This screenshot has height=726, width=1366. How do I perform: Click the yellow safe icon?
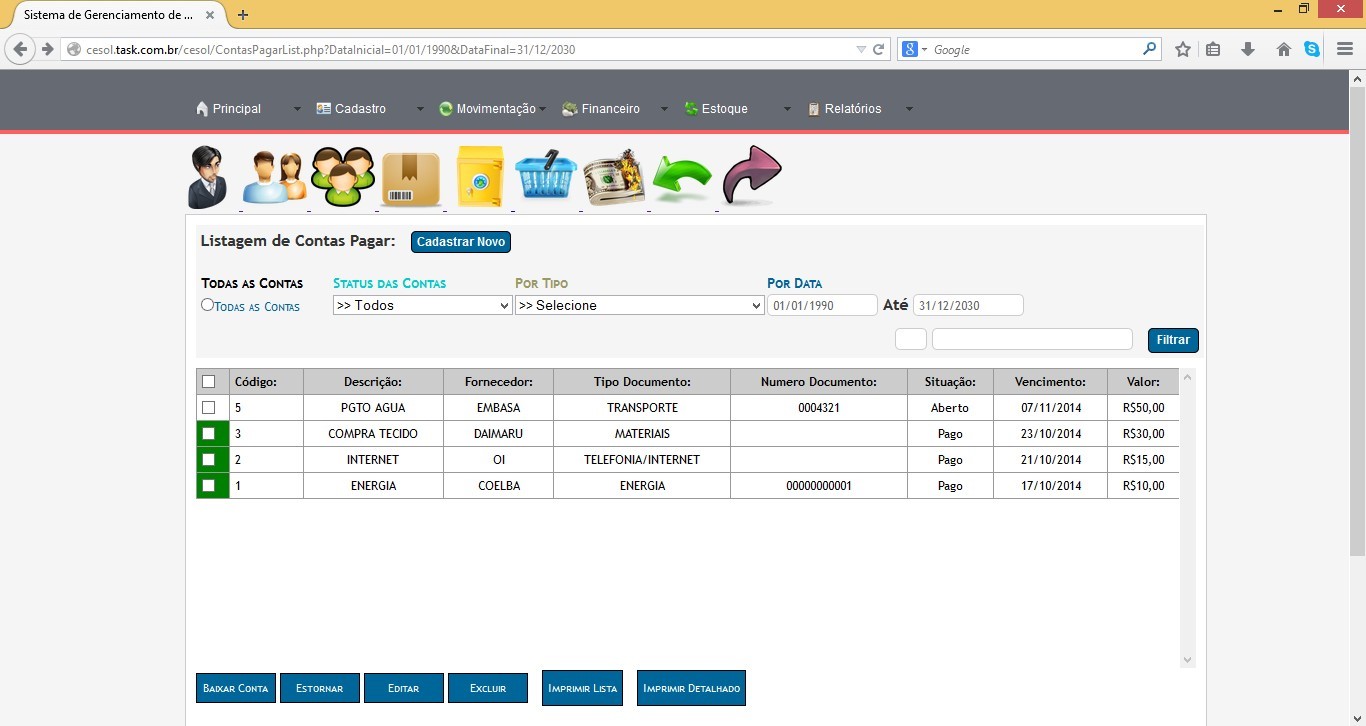[x=480, y=177]
